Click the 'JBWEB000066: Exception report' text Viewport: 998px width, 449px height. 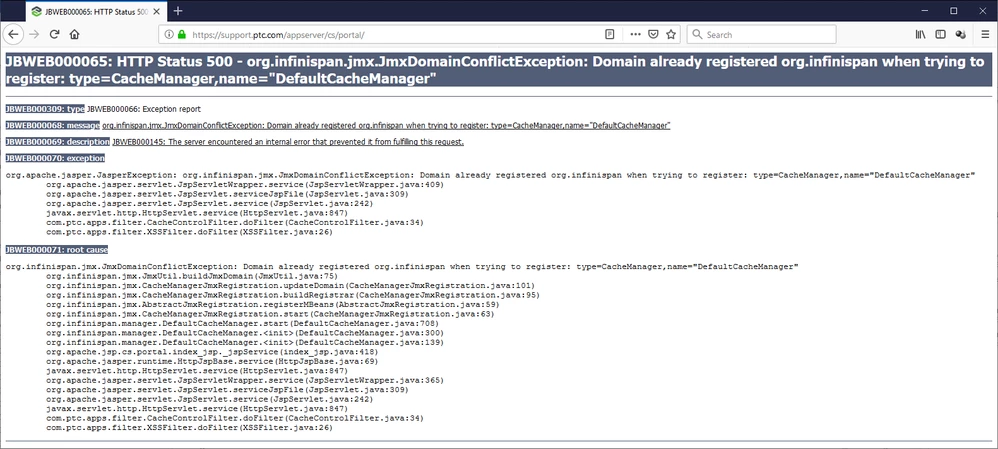click(143, 109)
